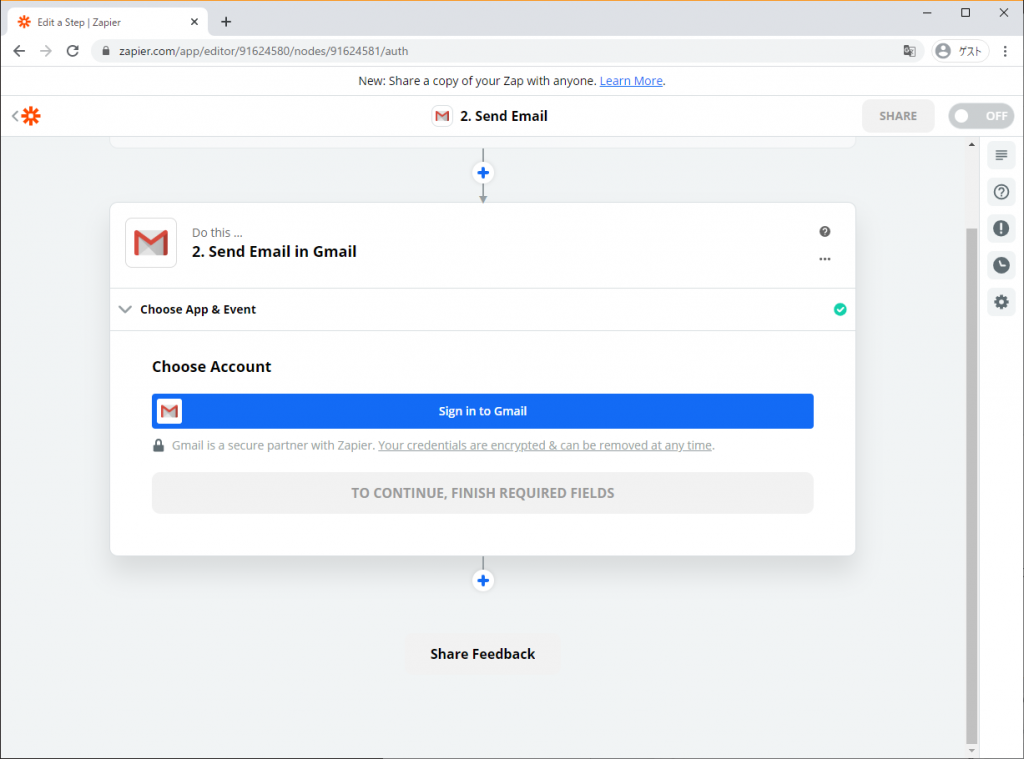
Task: Click the '2. Send Email' title text
Action: coord(504,116)
